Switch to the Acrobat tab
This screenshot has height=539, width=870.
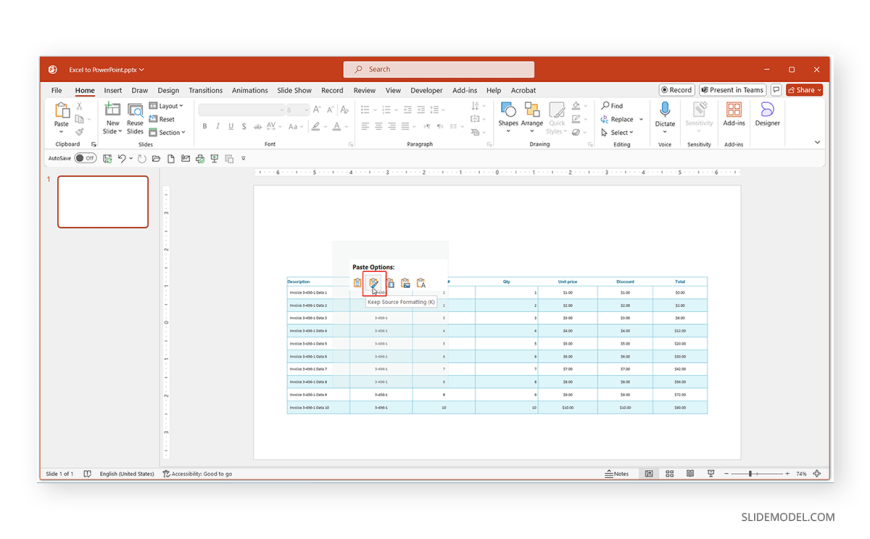[523, 90]
